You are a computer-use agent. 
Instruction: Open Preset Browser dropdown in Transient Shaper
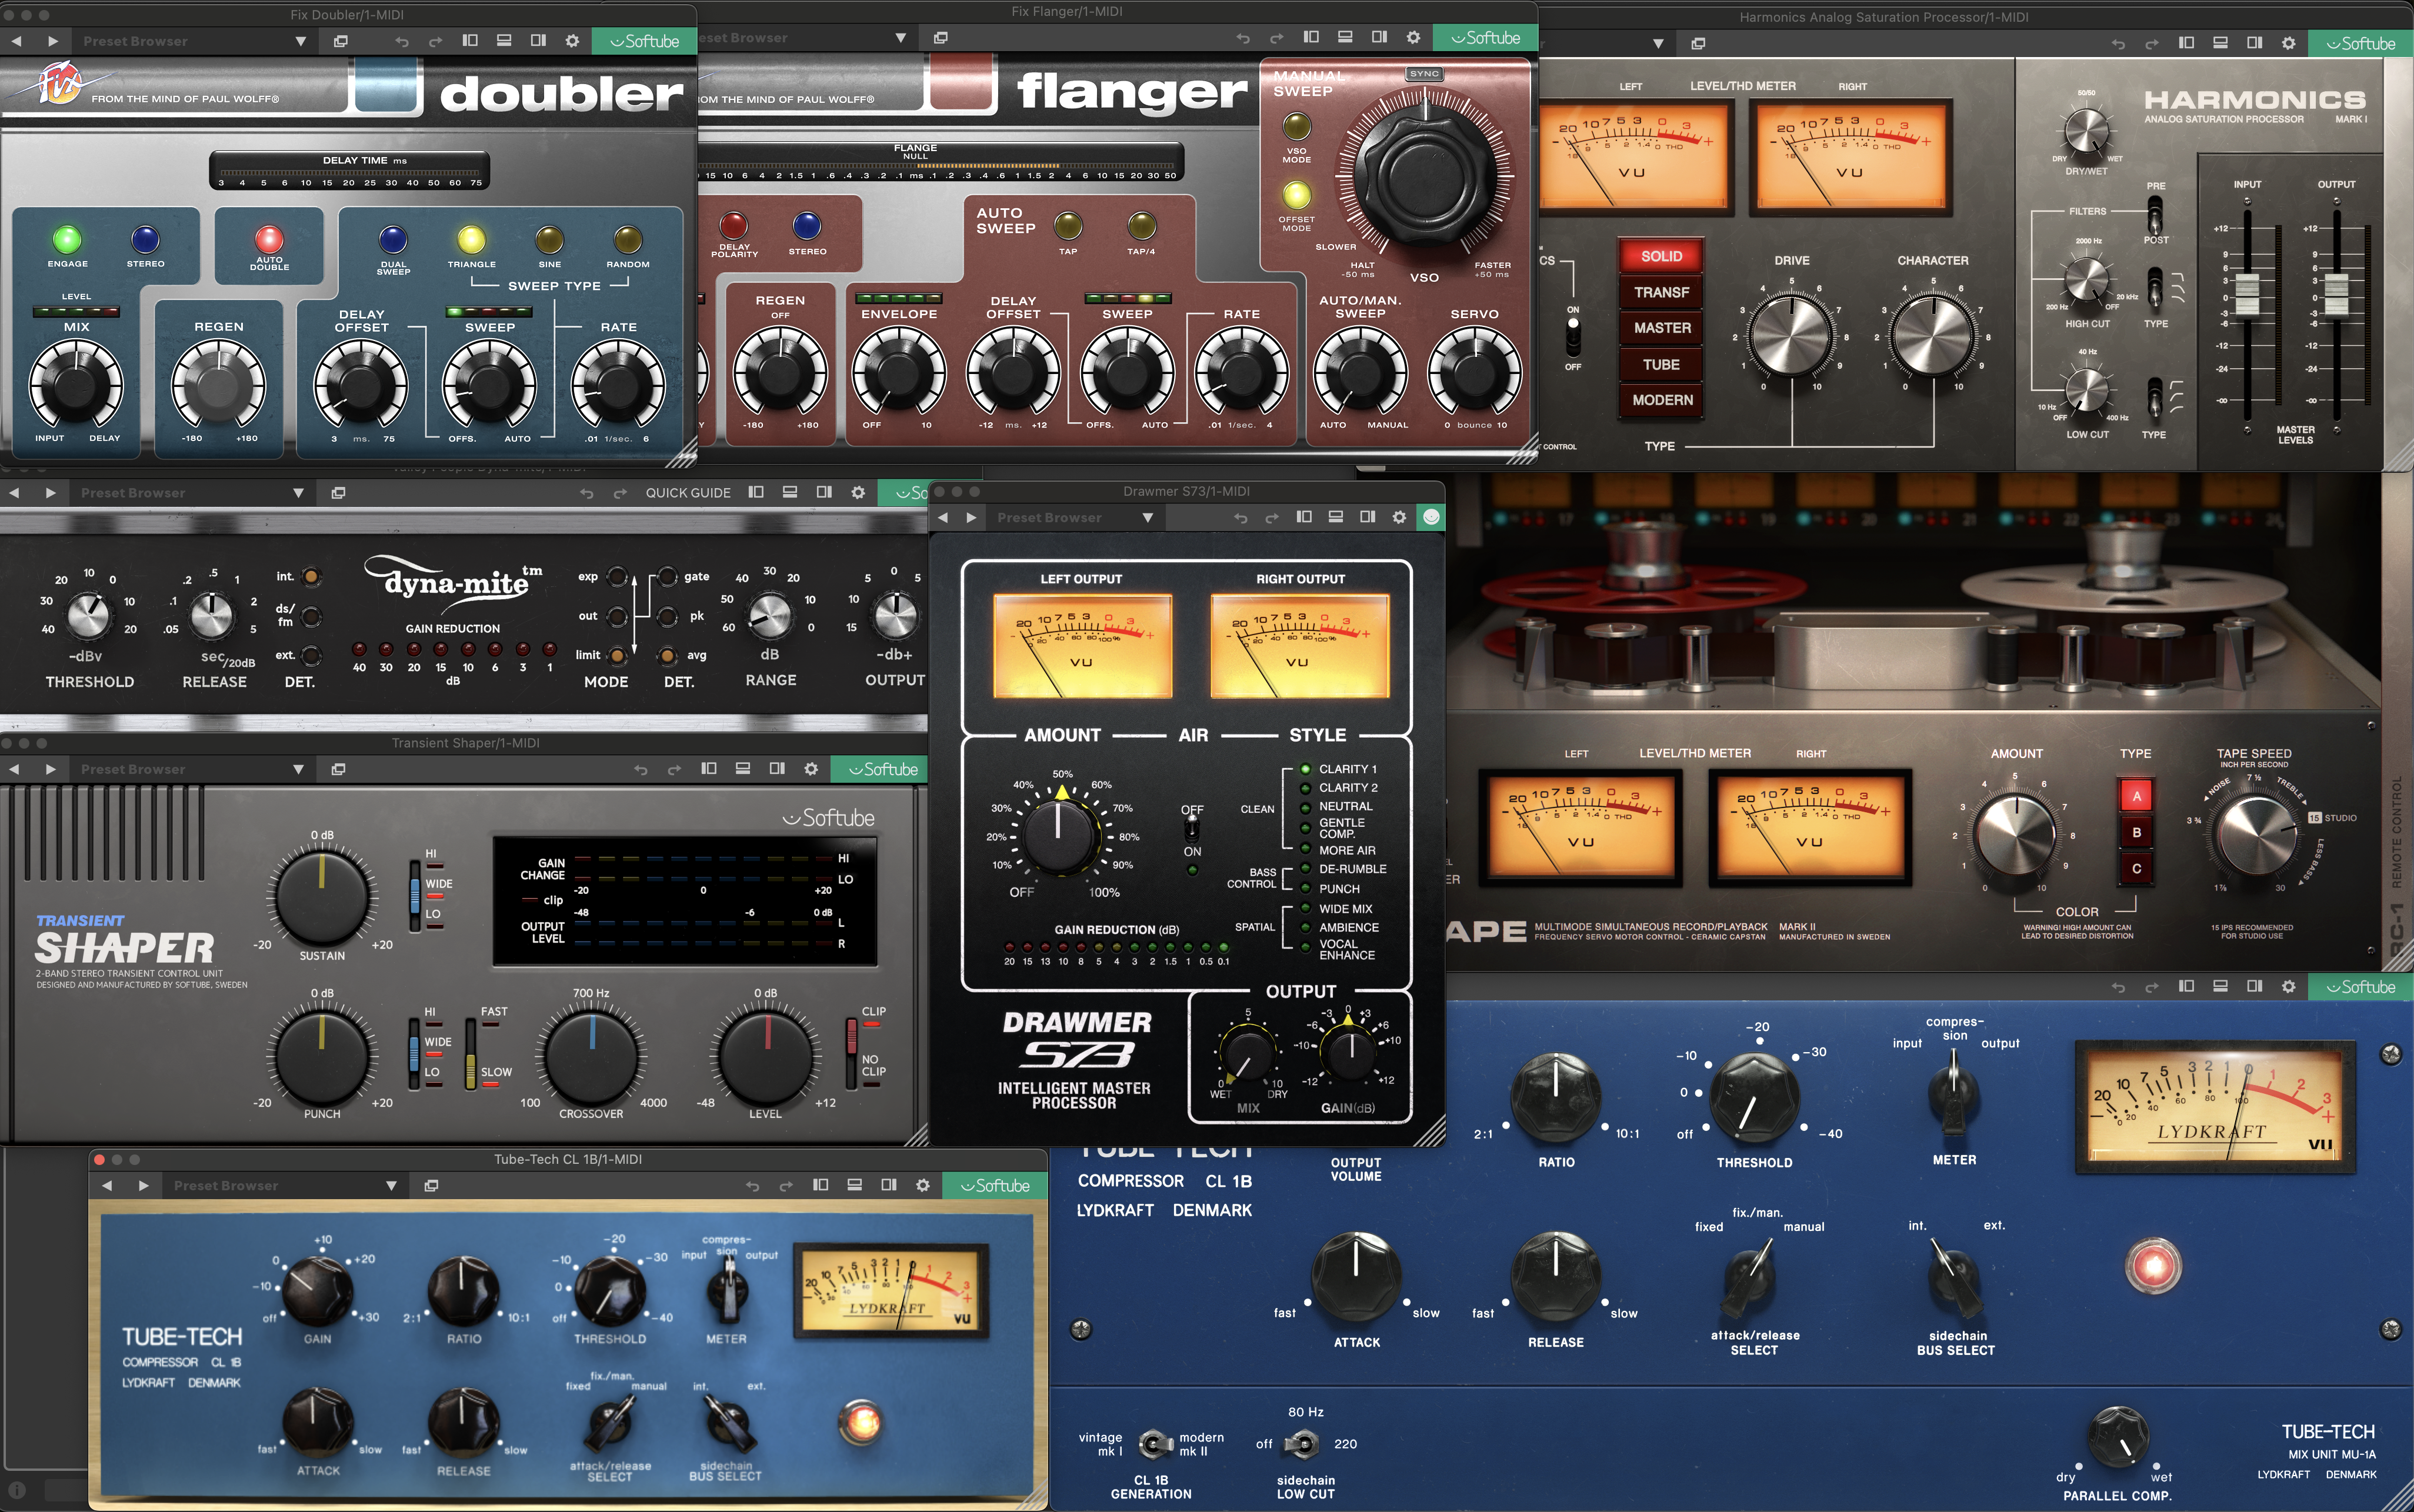point(192,769)
